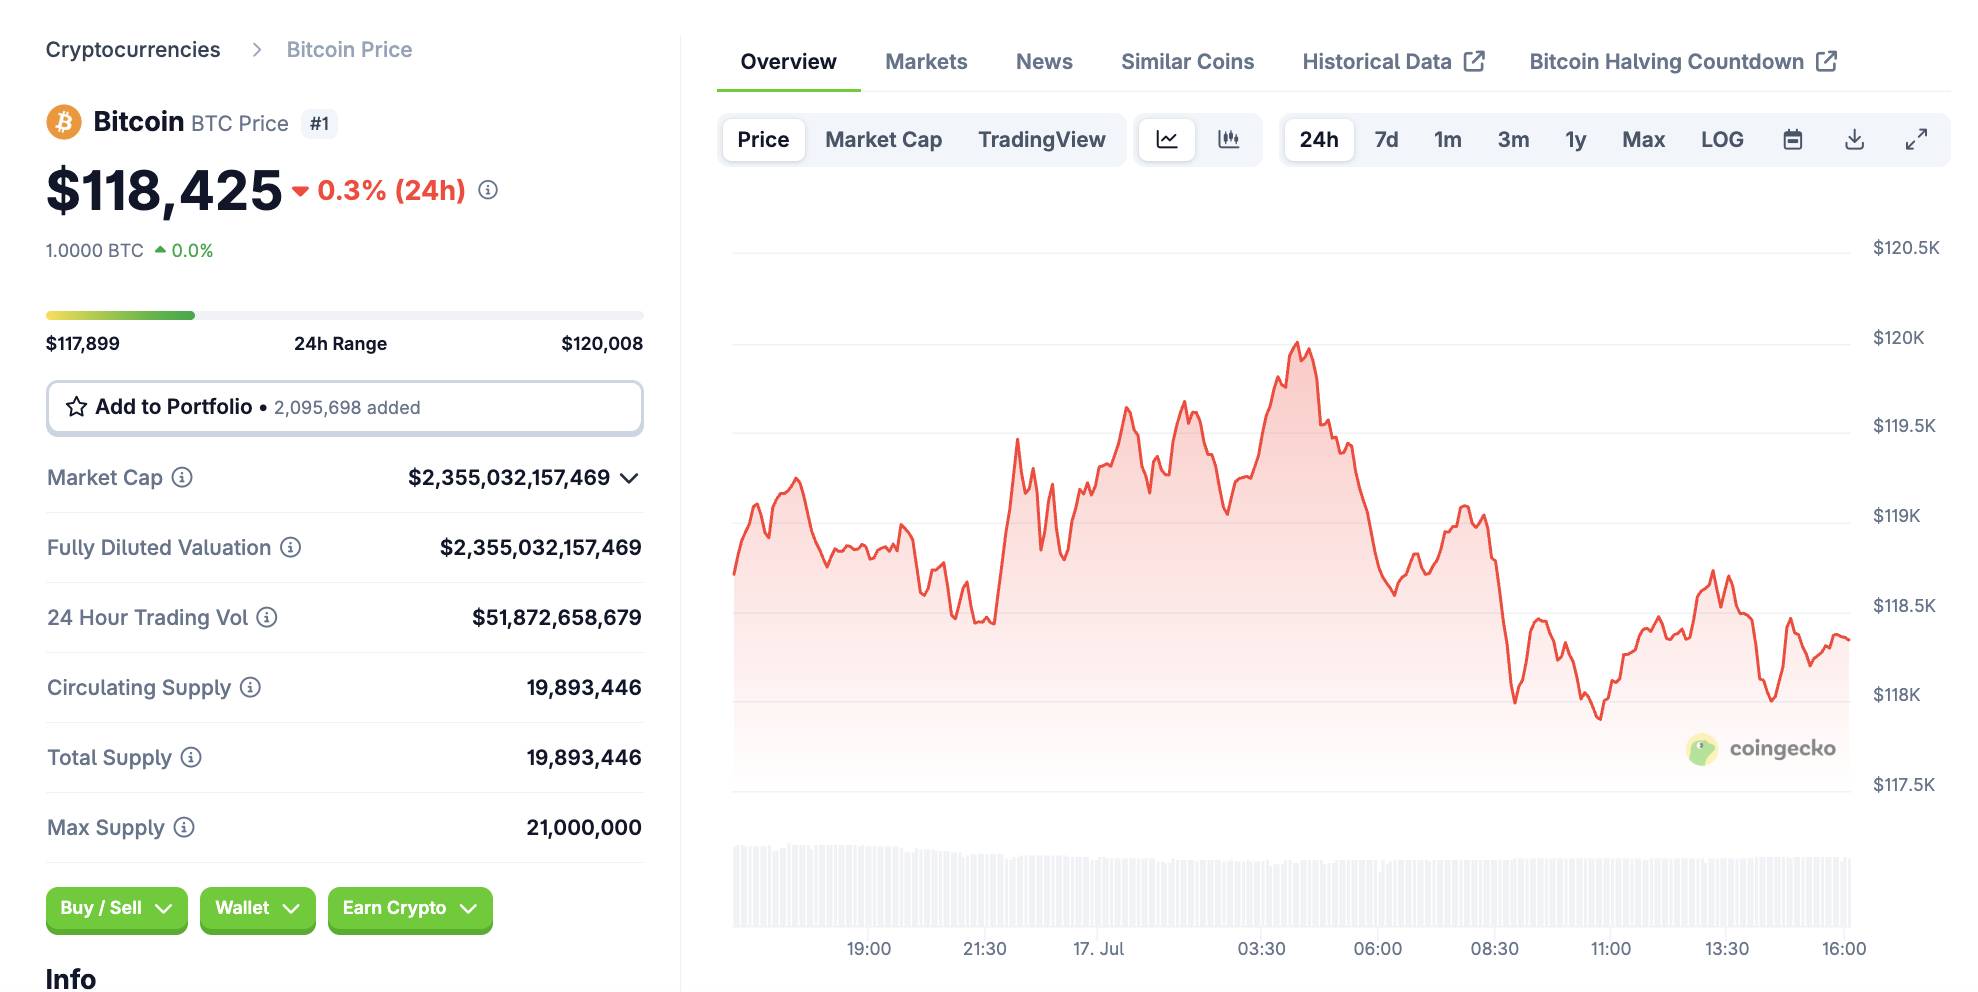This screenshot has height=992, width=1978.
Task: Click the price chart peak near $120K
Action: click(1298, 343)
